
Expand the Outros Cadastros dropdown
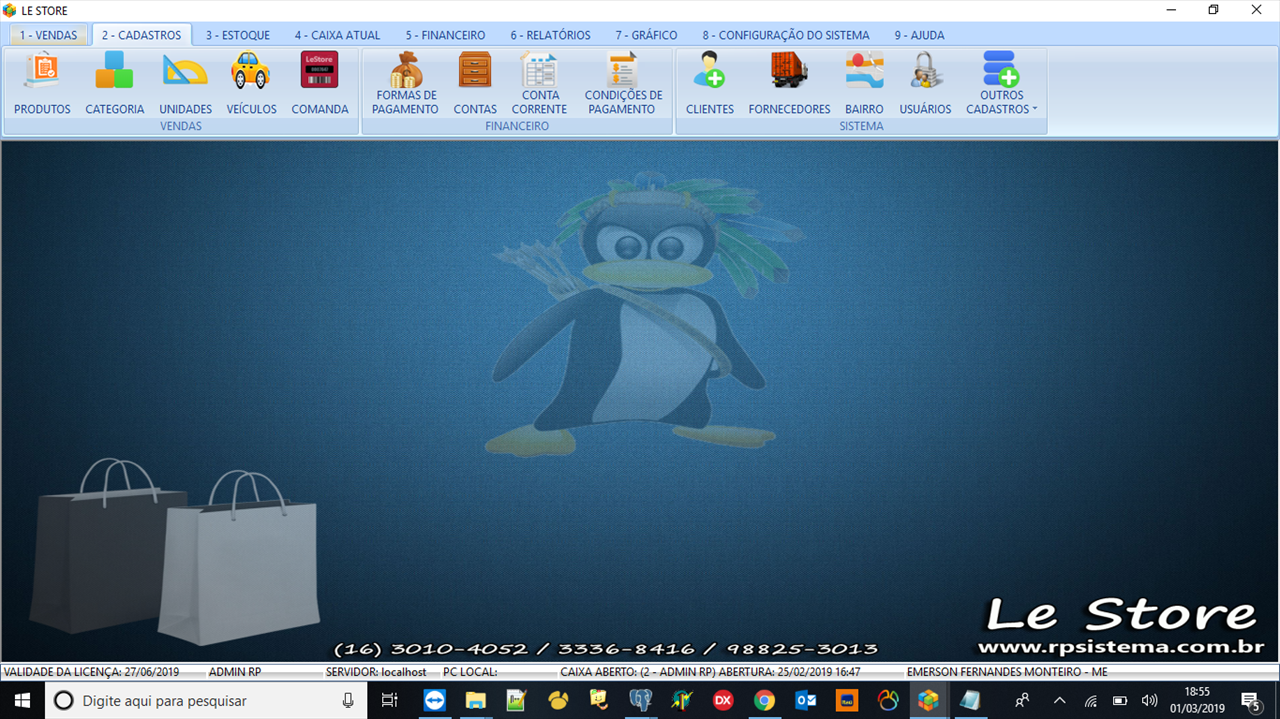(1001, 84)
